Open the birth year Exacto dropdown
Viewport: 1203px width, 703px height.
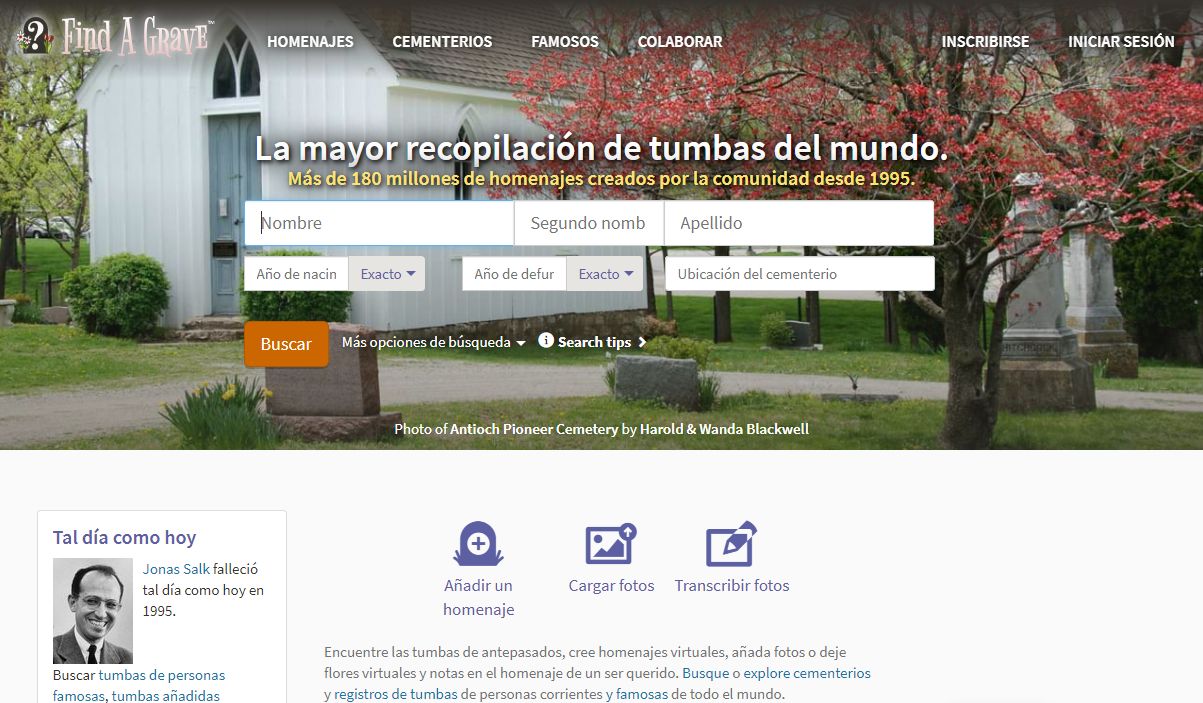click(x=387, y=274)
